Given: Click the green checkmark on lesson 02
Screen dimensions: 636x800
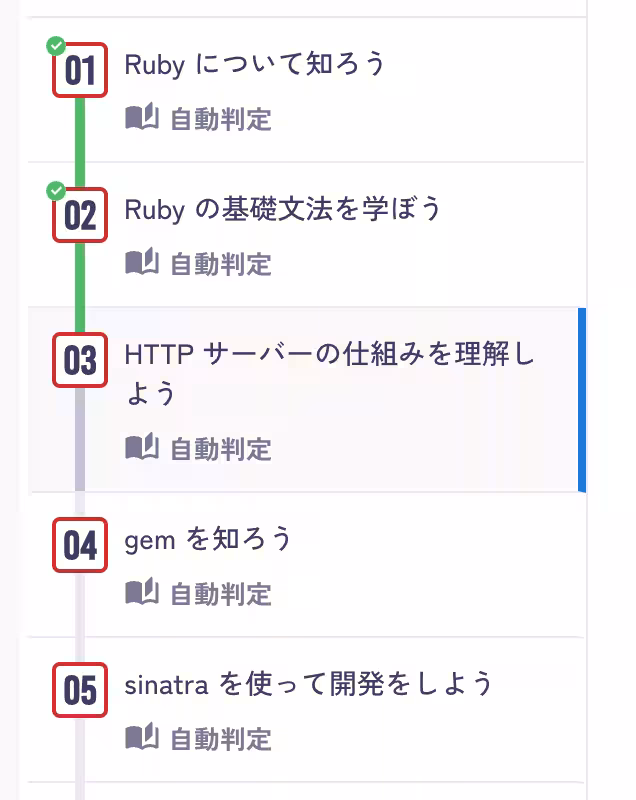Looking at the screenshot, I should tap(55, 189).
